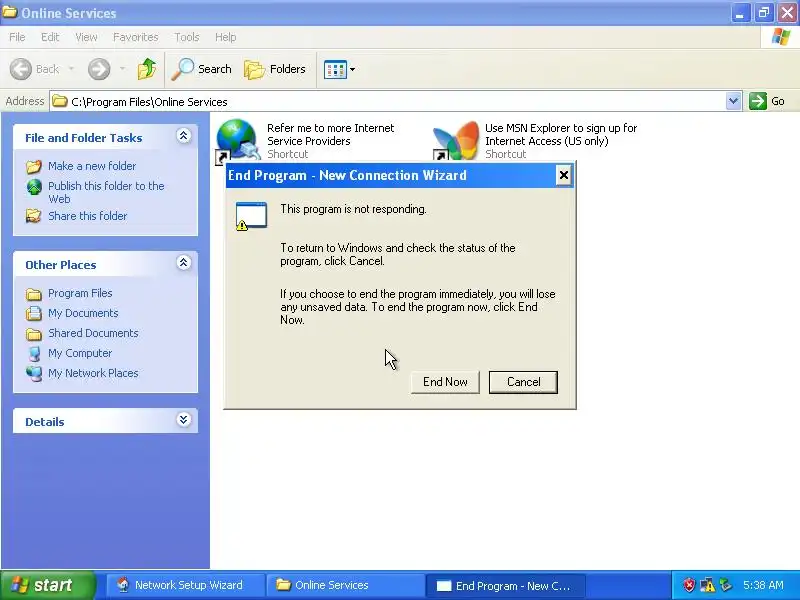This screenshot has width=800, height=600.
Task: Open the Views dropdown button
Action: click(x=339, y=69)
